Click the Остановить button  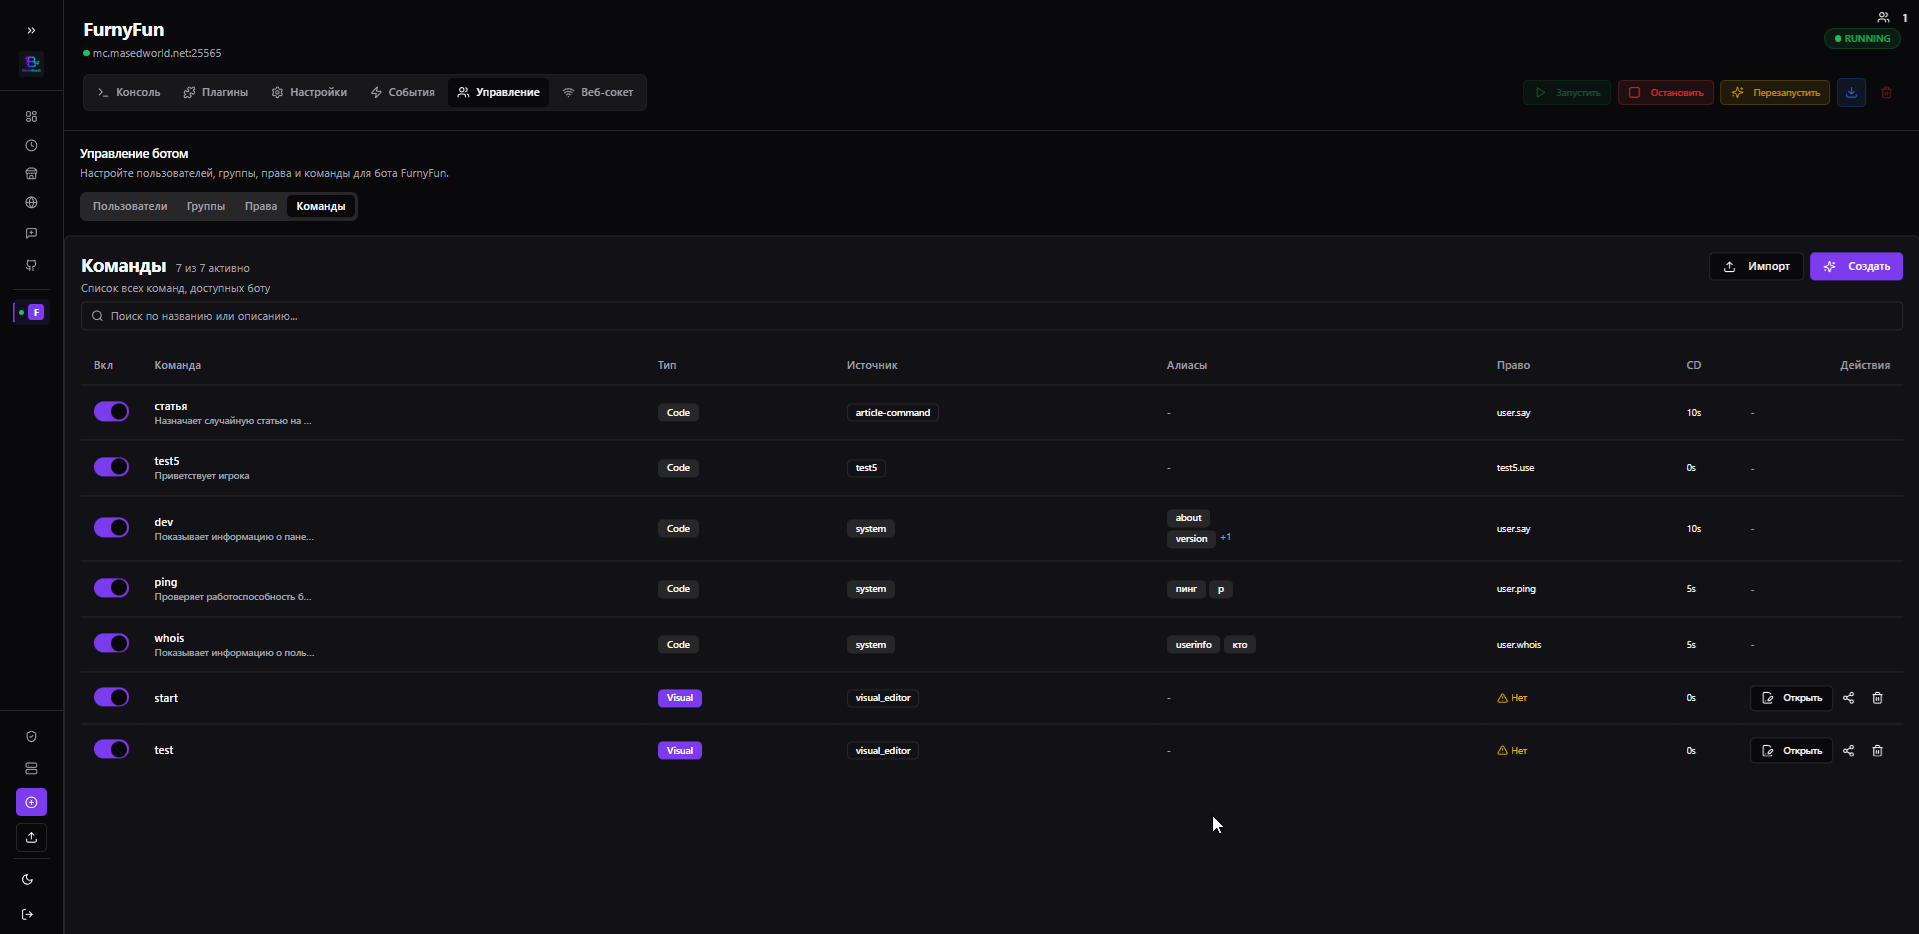(1666, 93)
